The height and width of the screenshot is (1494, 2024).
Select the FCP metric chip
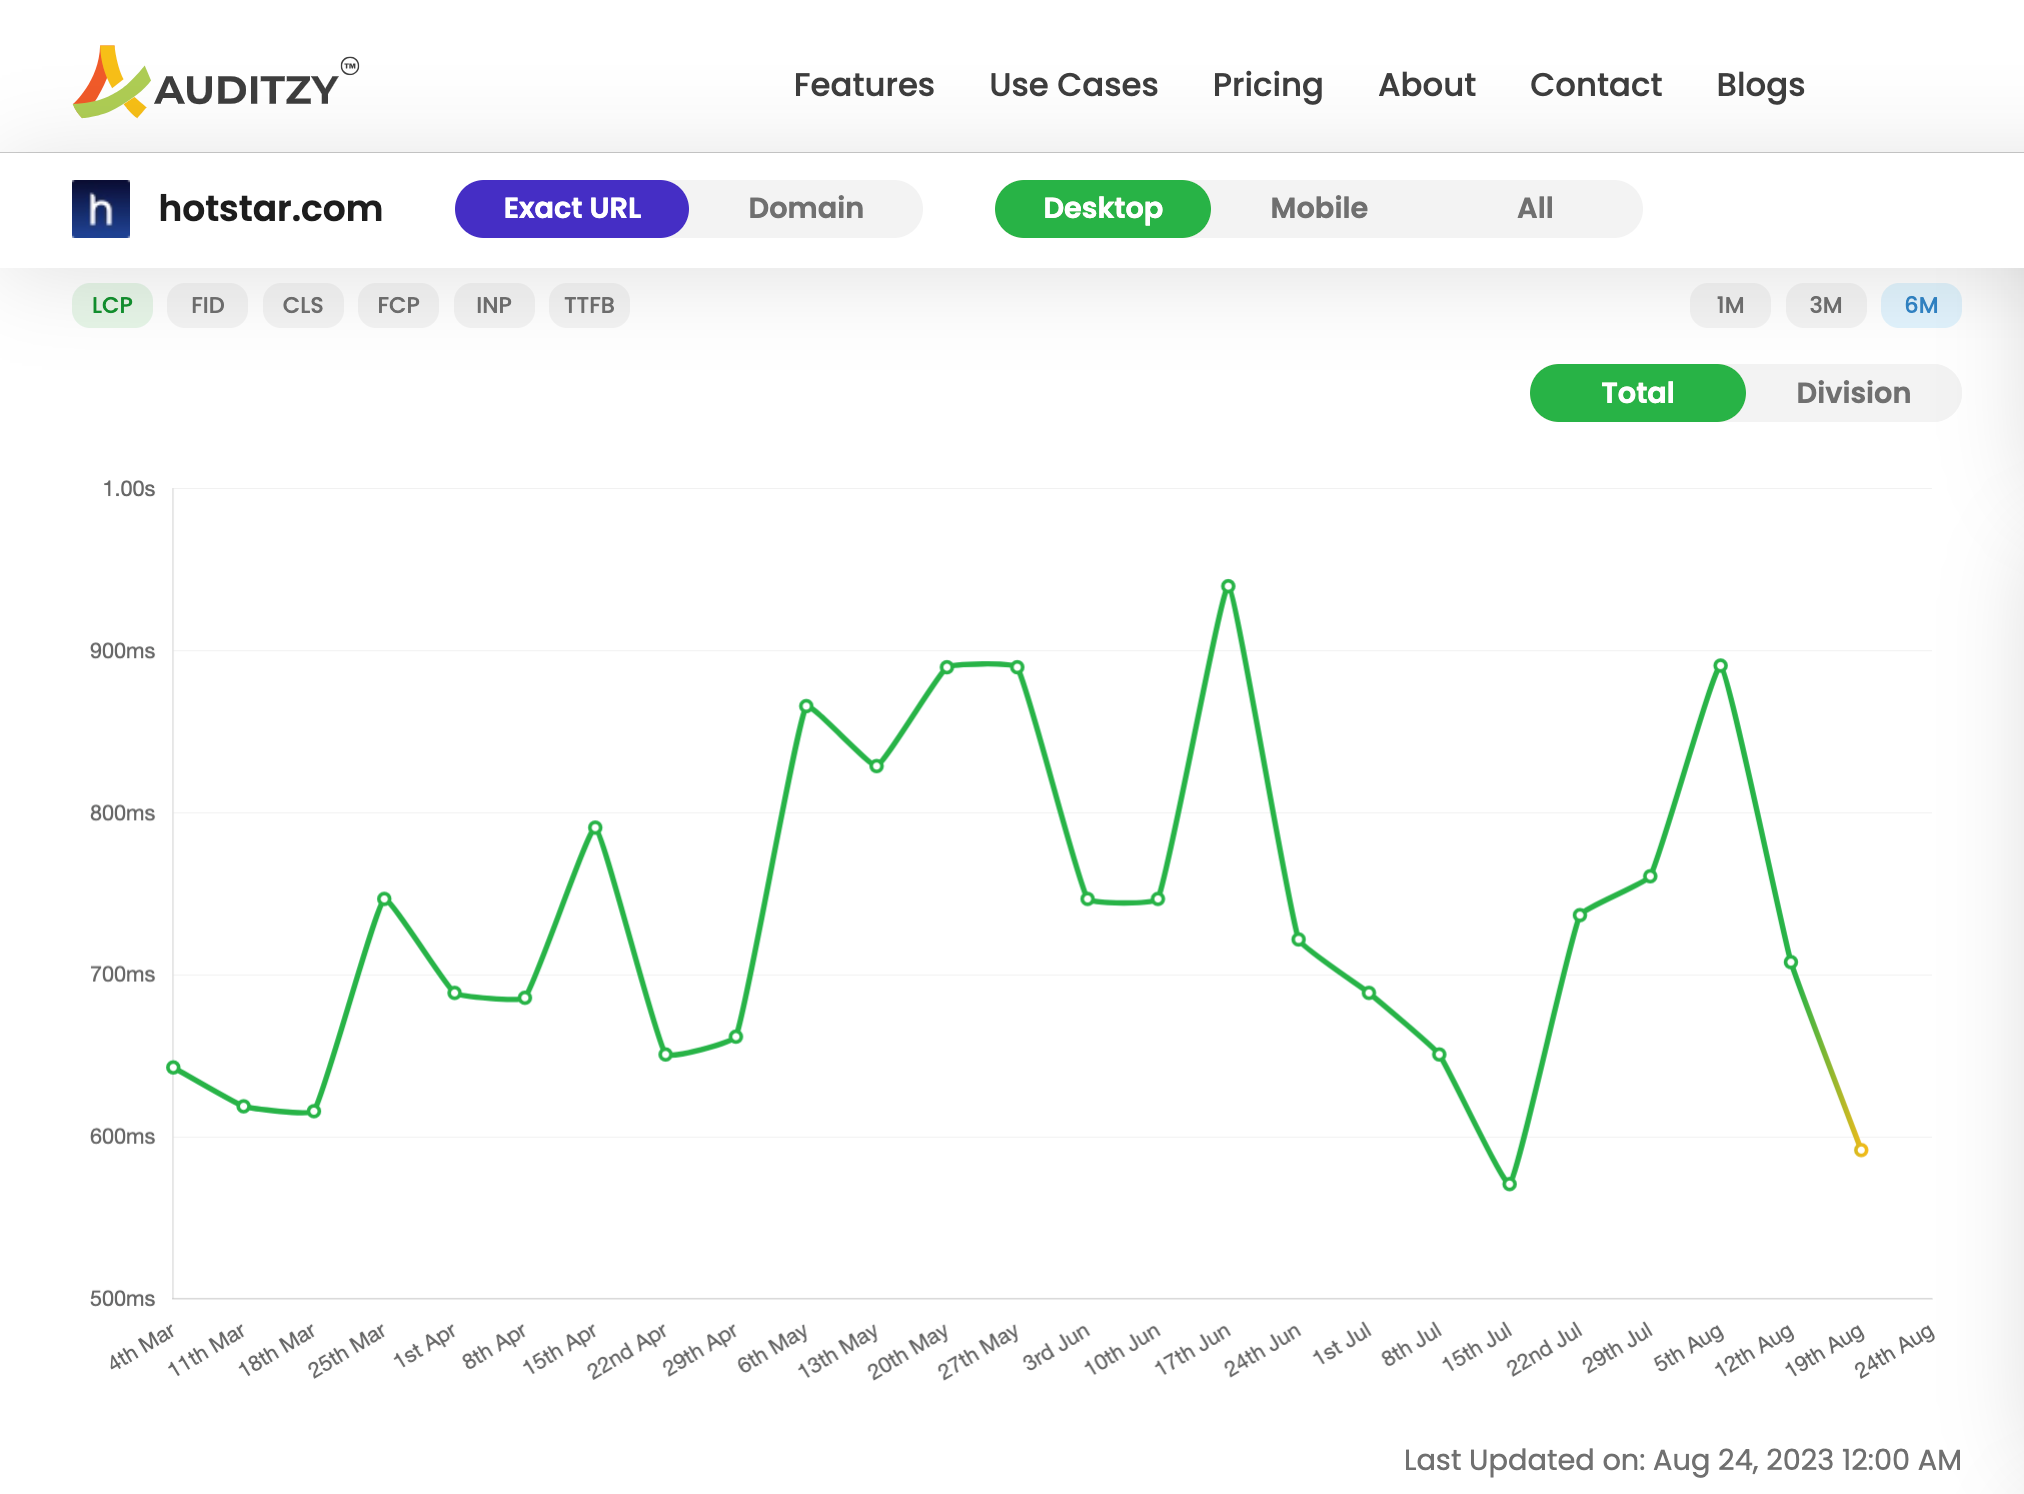point(398,305)
